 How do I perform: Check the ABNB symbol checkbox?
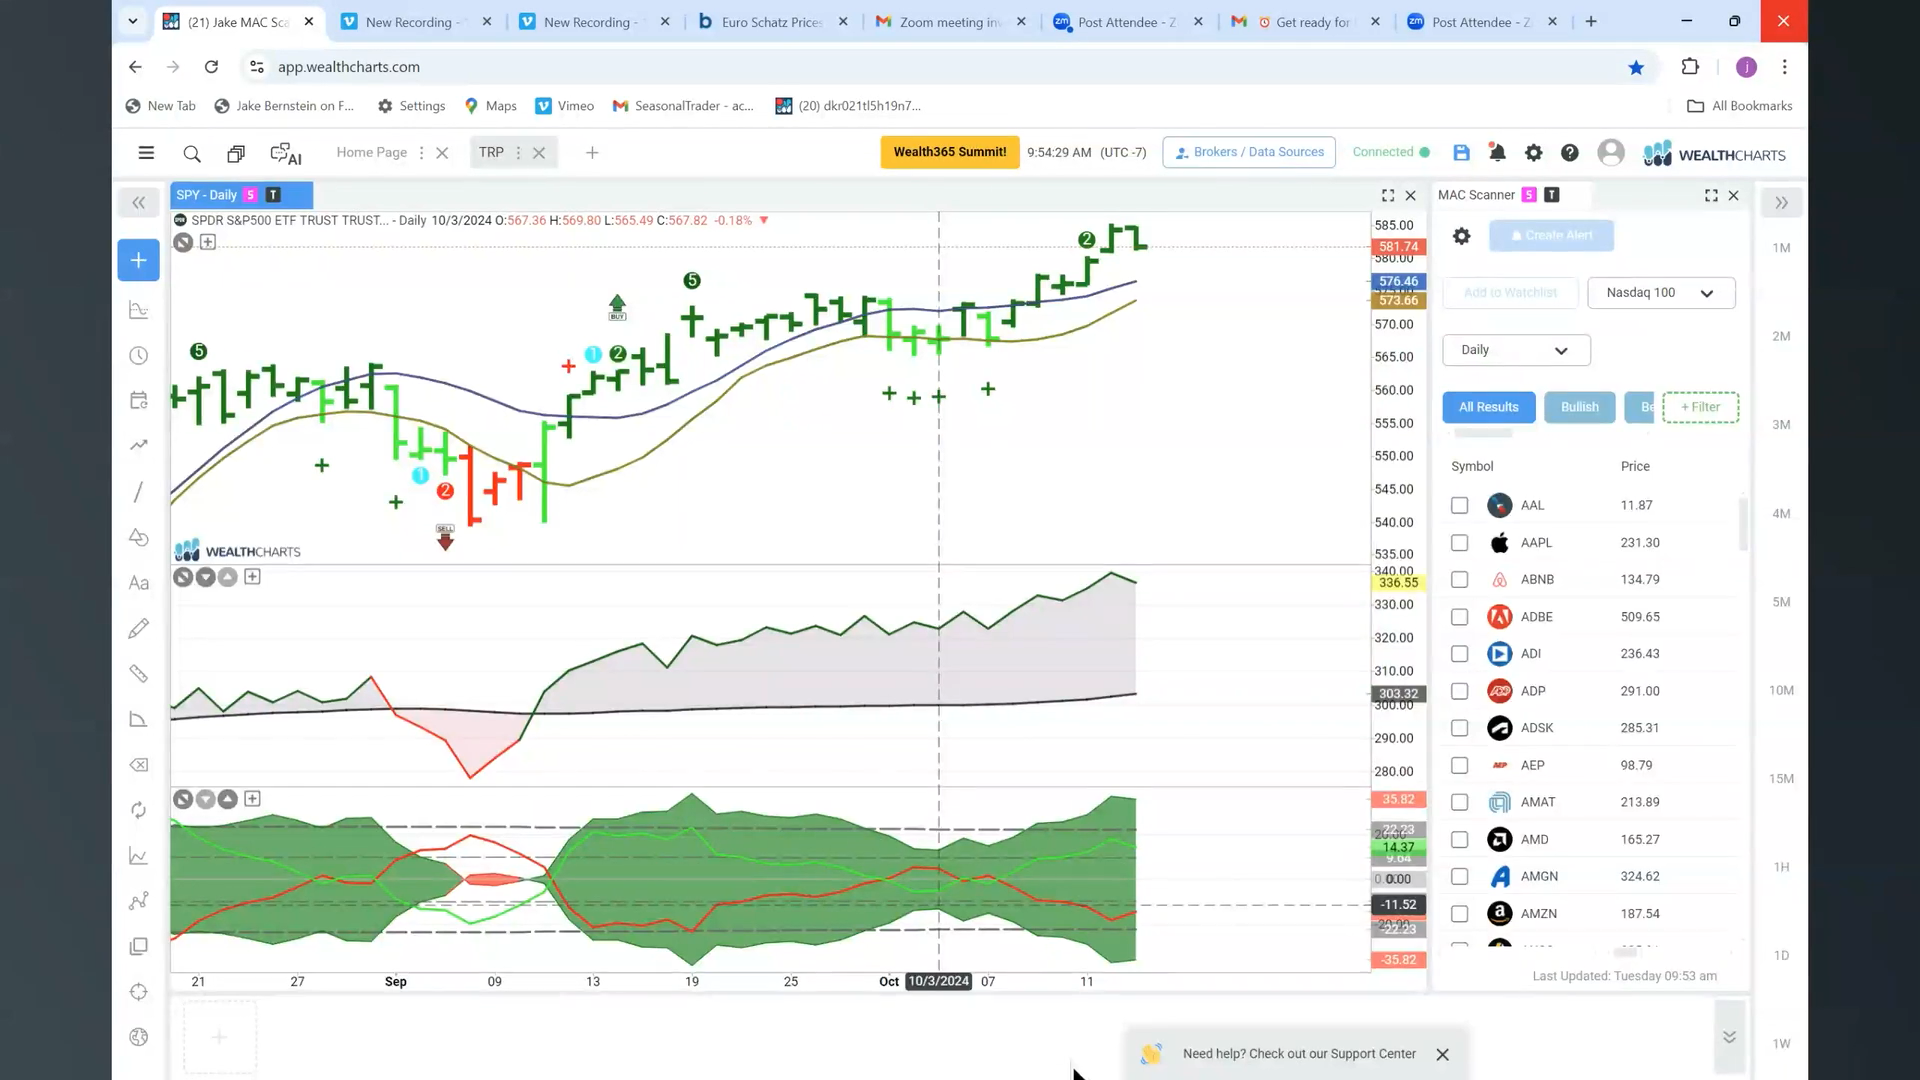[x=1459, y=580]
